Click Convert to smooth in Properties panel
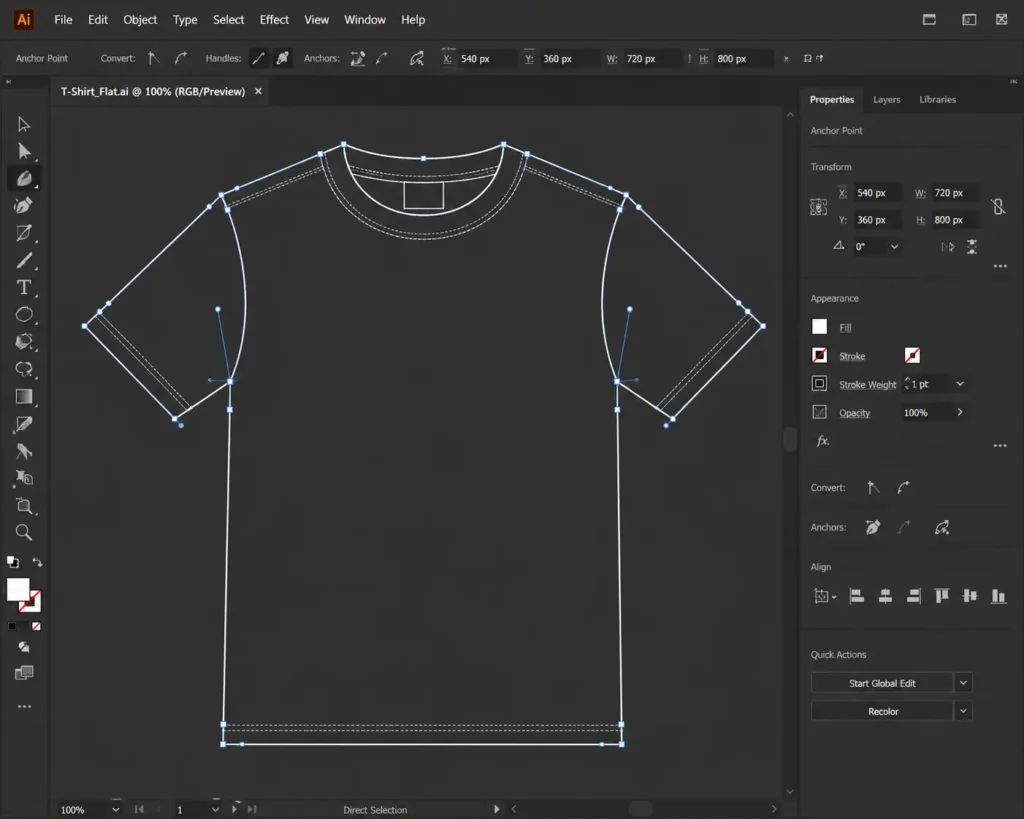1024x819 pixels. 903,487
